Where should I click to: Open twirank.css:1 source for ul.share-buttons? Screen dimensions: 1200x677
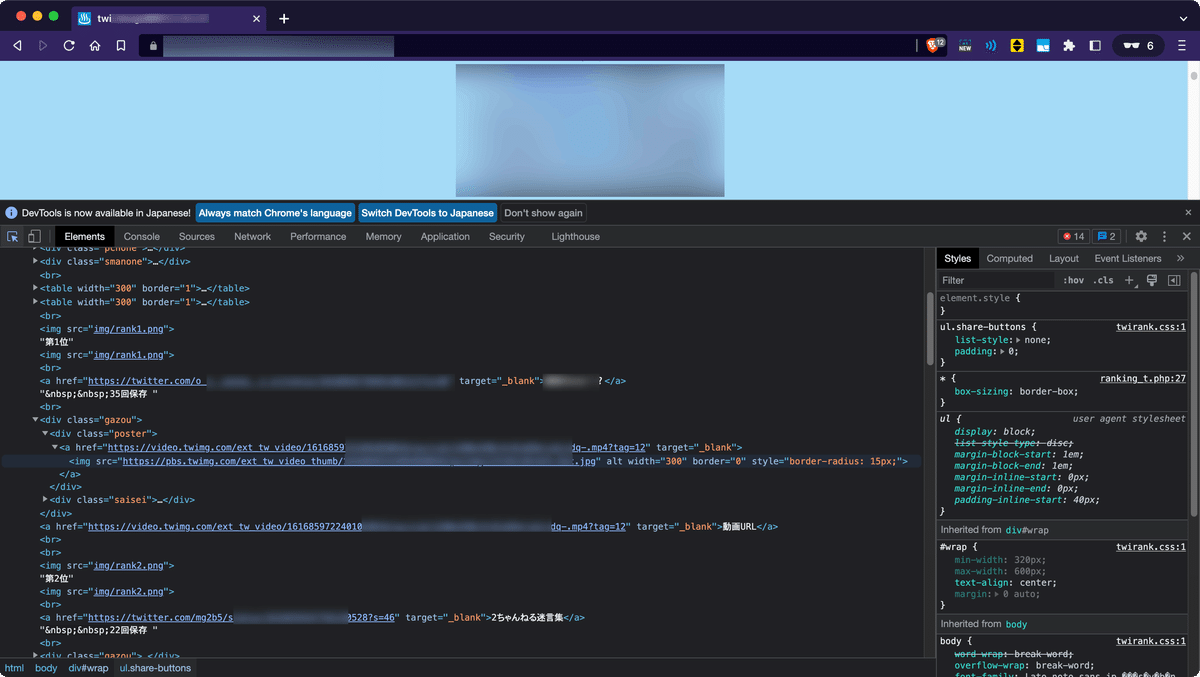(1151, 327)
